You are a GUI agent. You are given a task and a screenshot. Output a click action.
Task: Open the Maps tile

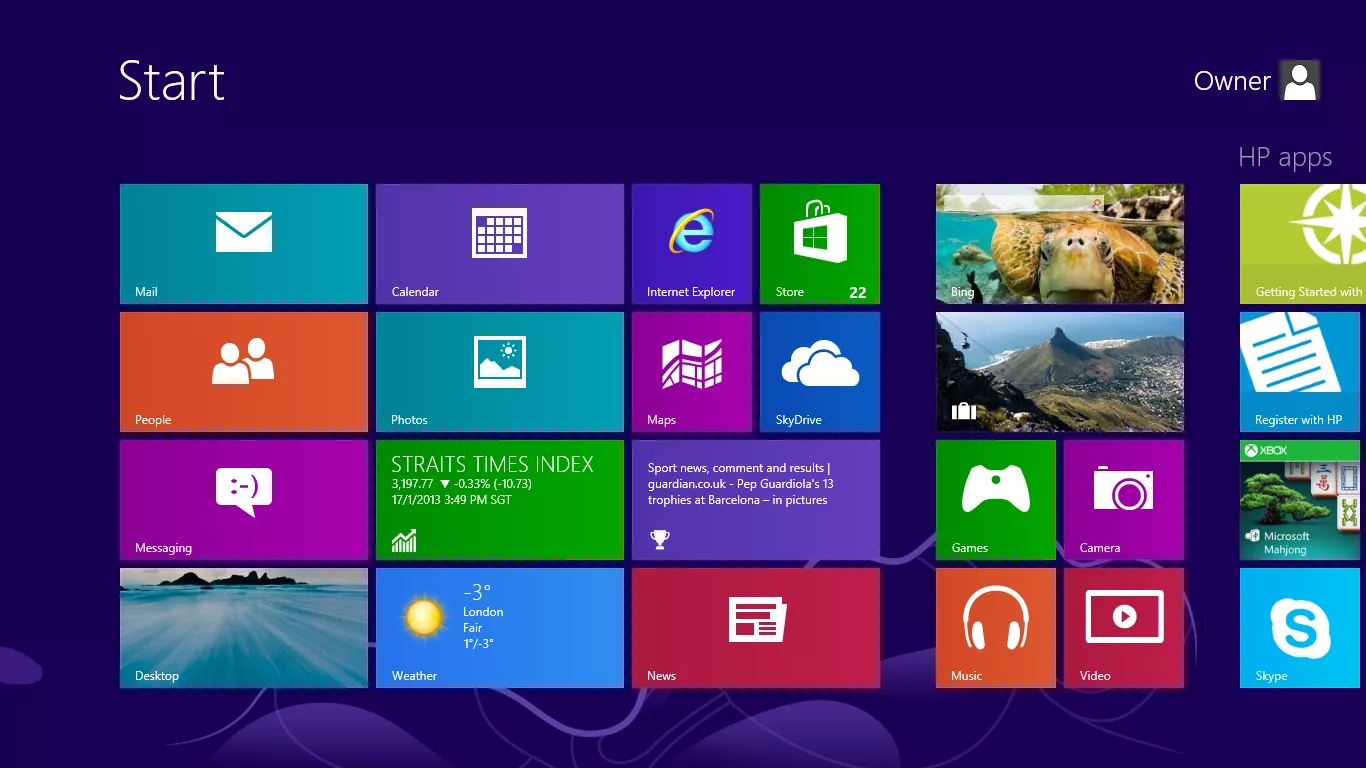[x=692, y=372]
